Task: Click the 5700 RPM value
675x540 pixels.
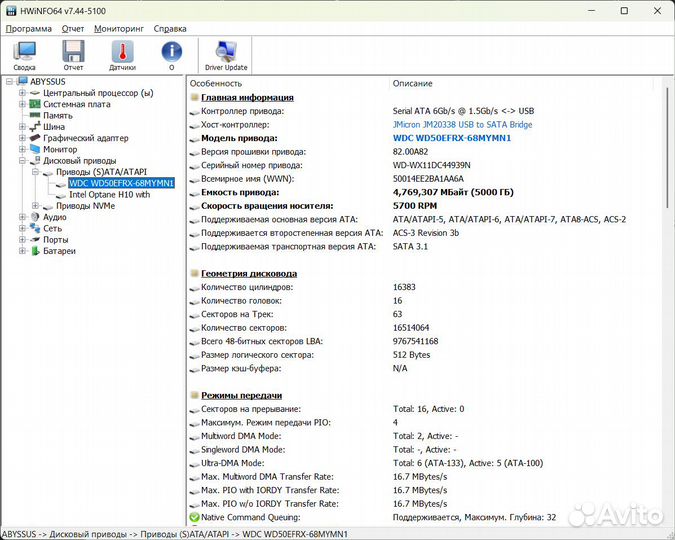Action: tap(415, 206)
